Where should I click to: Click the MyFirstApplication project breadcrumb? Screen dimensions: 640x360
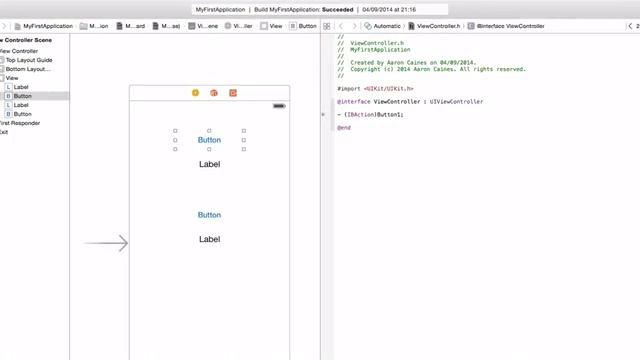tap(44, 26)
